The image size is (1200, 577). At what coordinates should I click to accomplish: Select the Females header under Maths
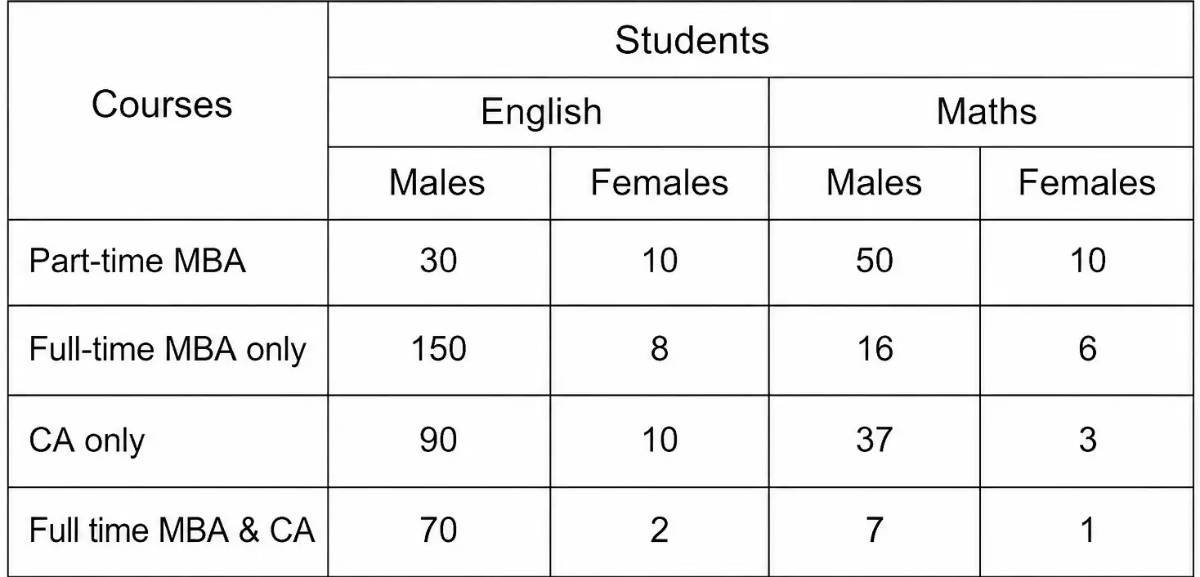tap(1088, 183)
